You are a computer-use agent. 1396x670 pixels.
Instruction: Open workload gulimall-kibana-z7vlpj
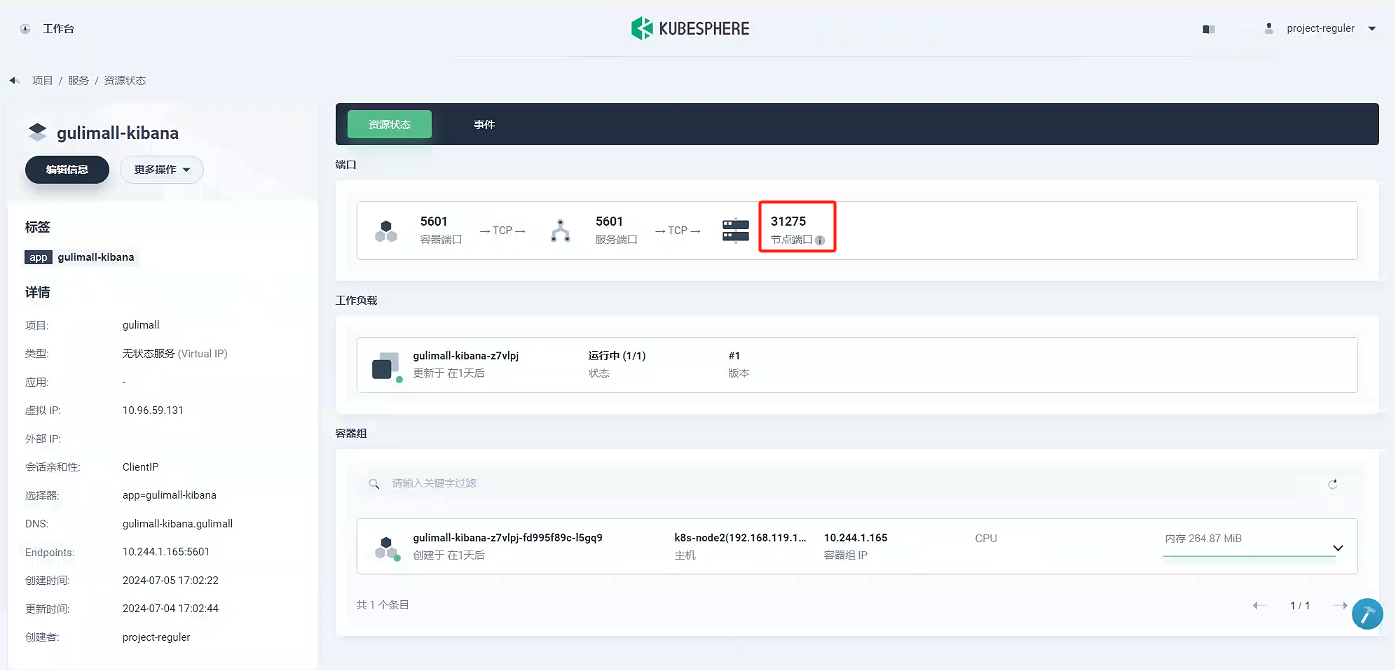(465, 356)
